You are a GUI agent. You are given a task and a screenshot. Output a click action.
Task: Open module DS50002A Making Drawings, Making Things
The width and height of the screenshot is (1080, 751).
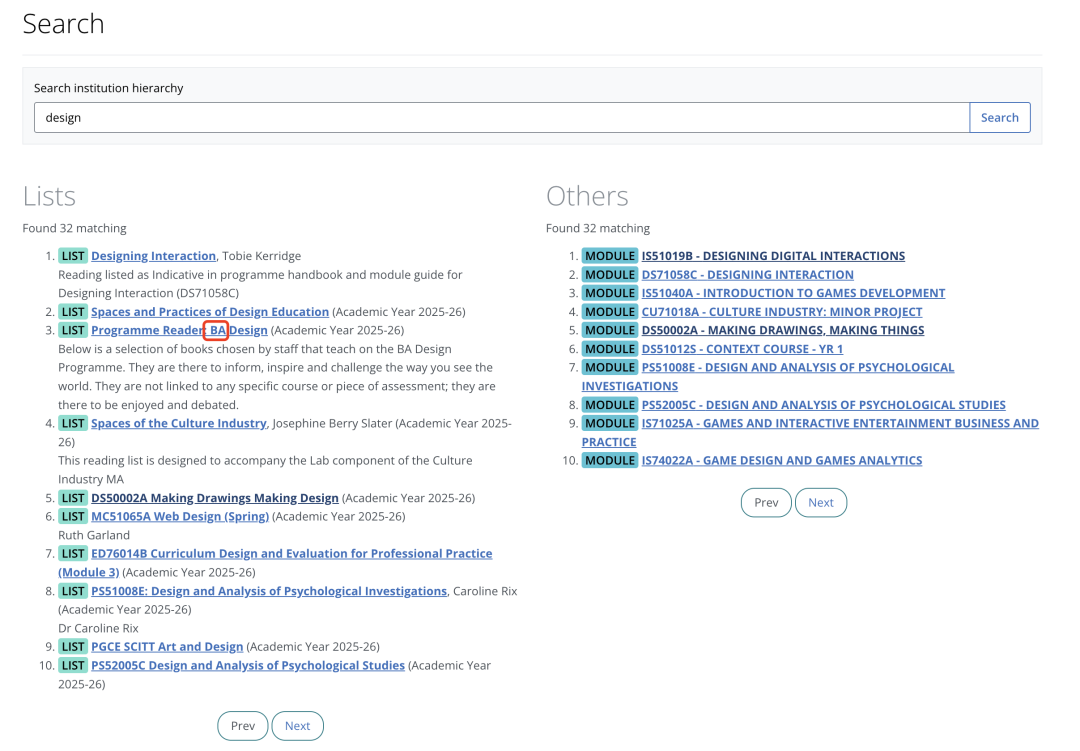click(783, 330)
